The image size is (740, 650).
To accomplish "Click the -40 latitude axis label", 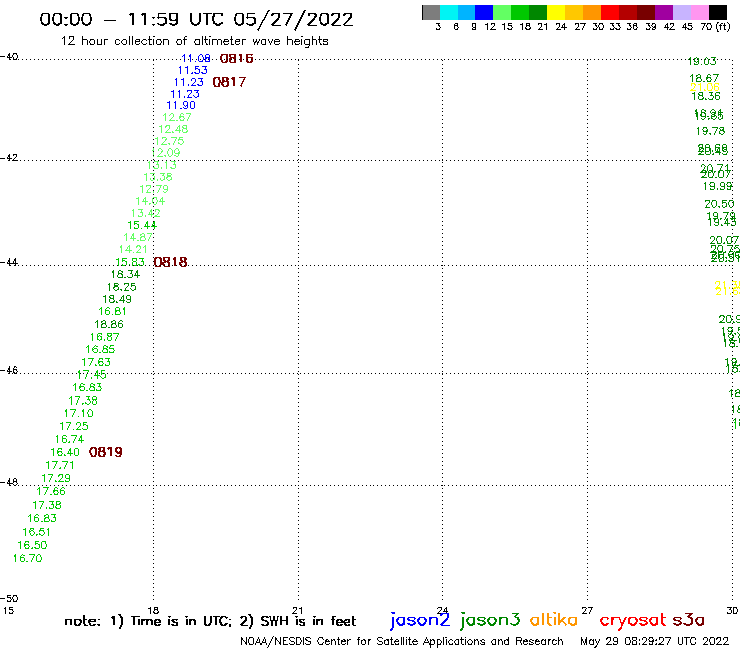I will [x=9, y=57].
